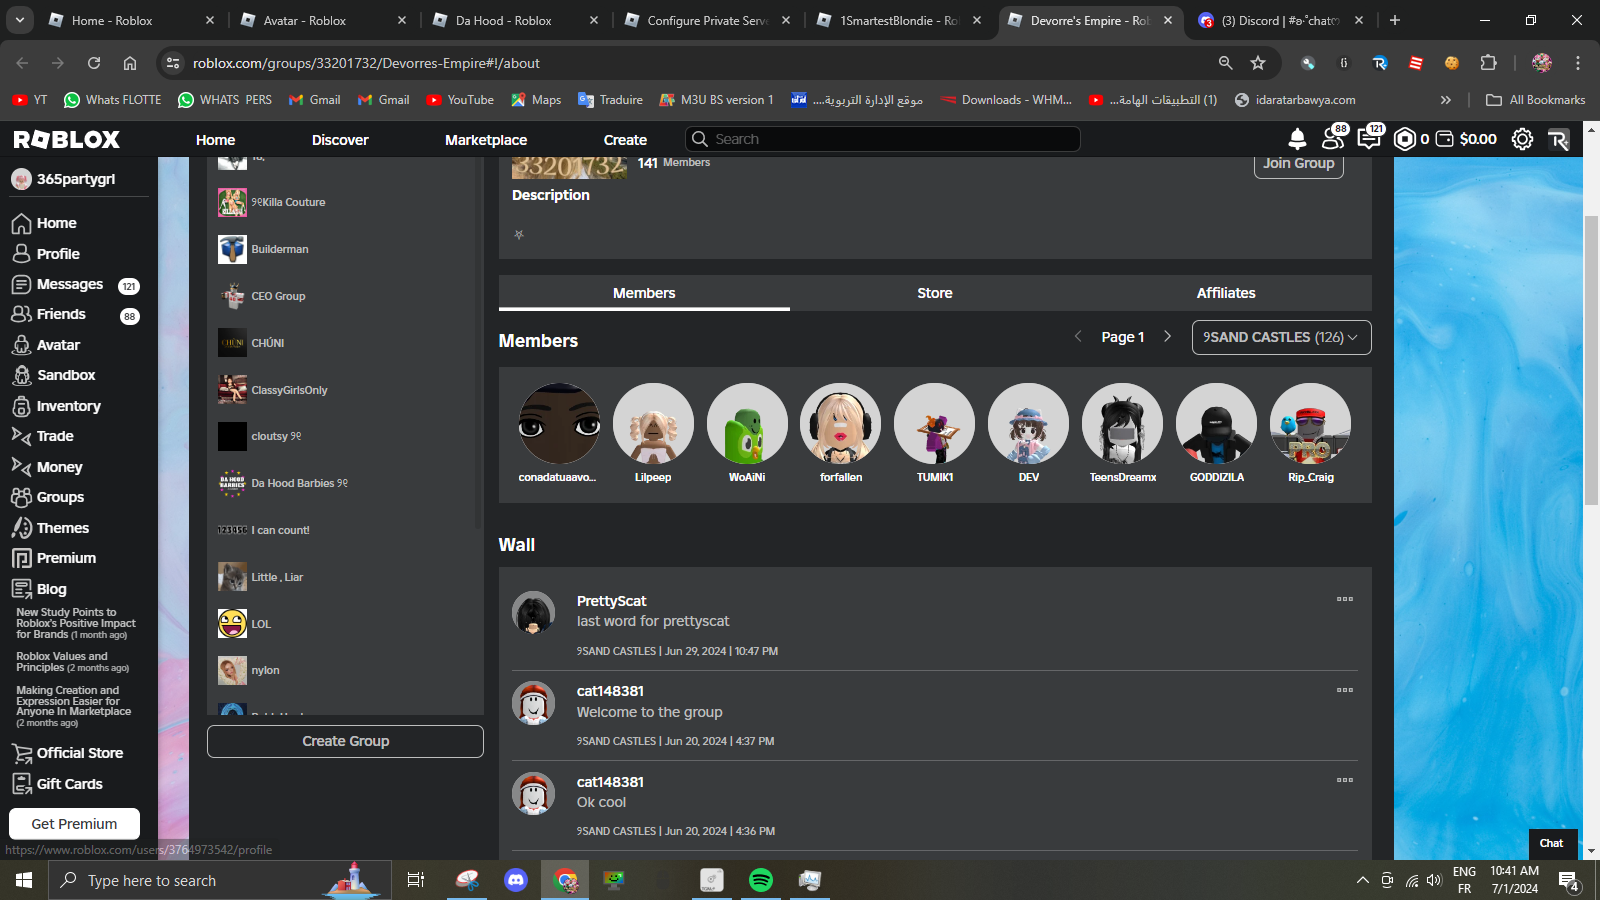Open GODDIZILA's member avatar

(1216, 424)
